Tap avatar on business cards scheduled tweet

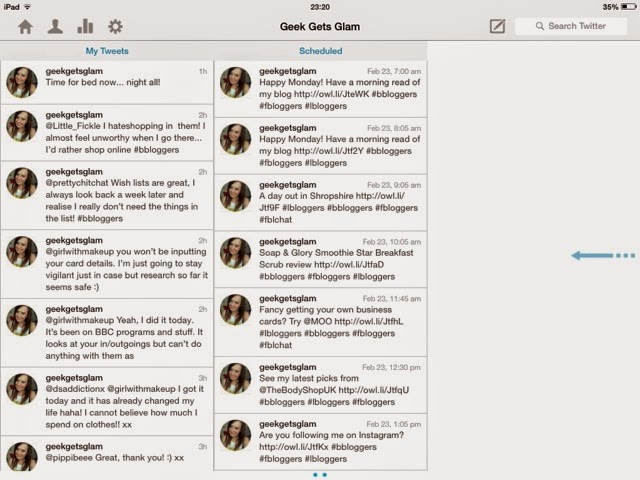(x=236, y=309)
